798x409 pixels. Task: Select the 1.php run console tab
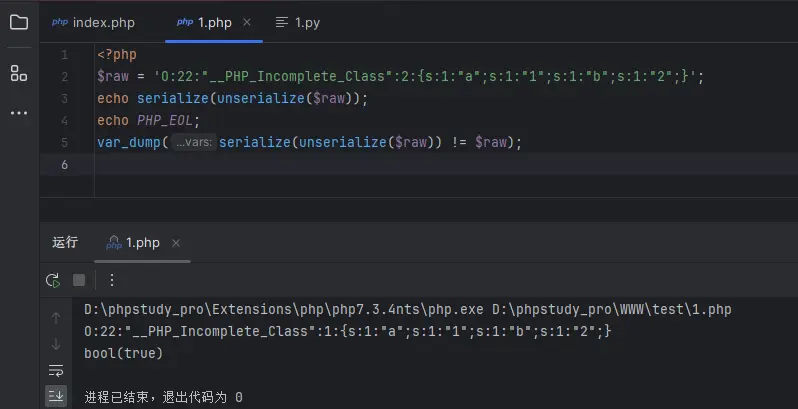(x=142, y=243)
